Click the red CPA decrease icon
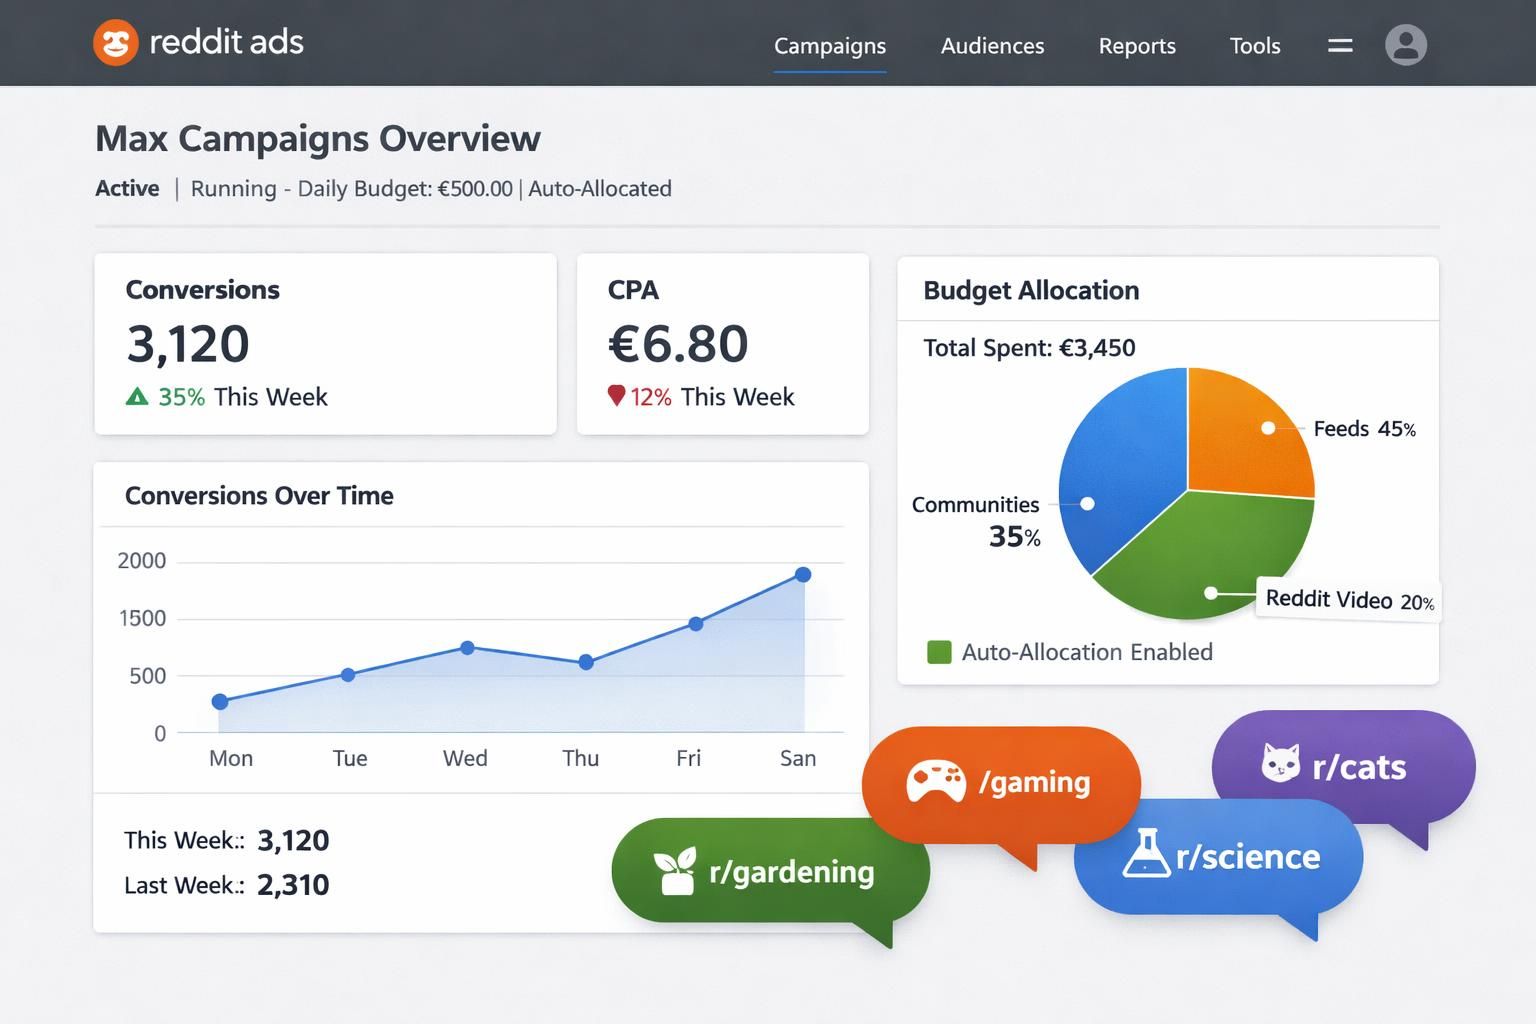 (x=616, y=396)
